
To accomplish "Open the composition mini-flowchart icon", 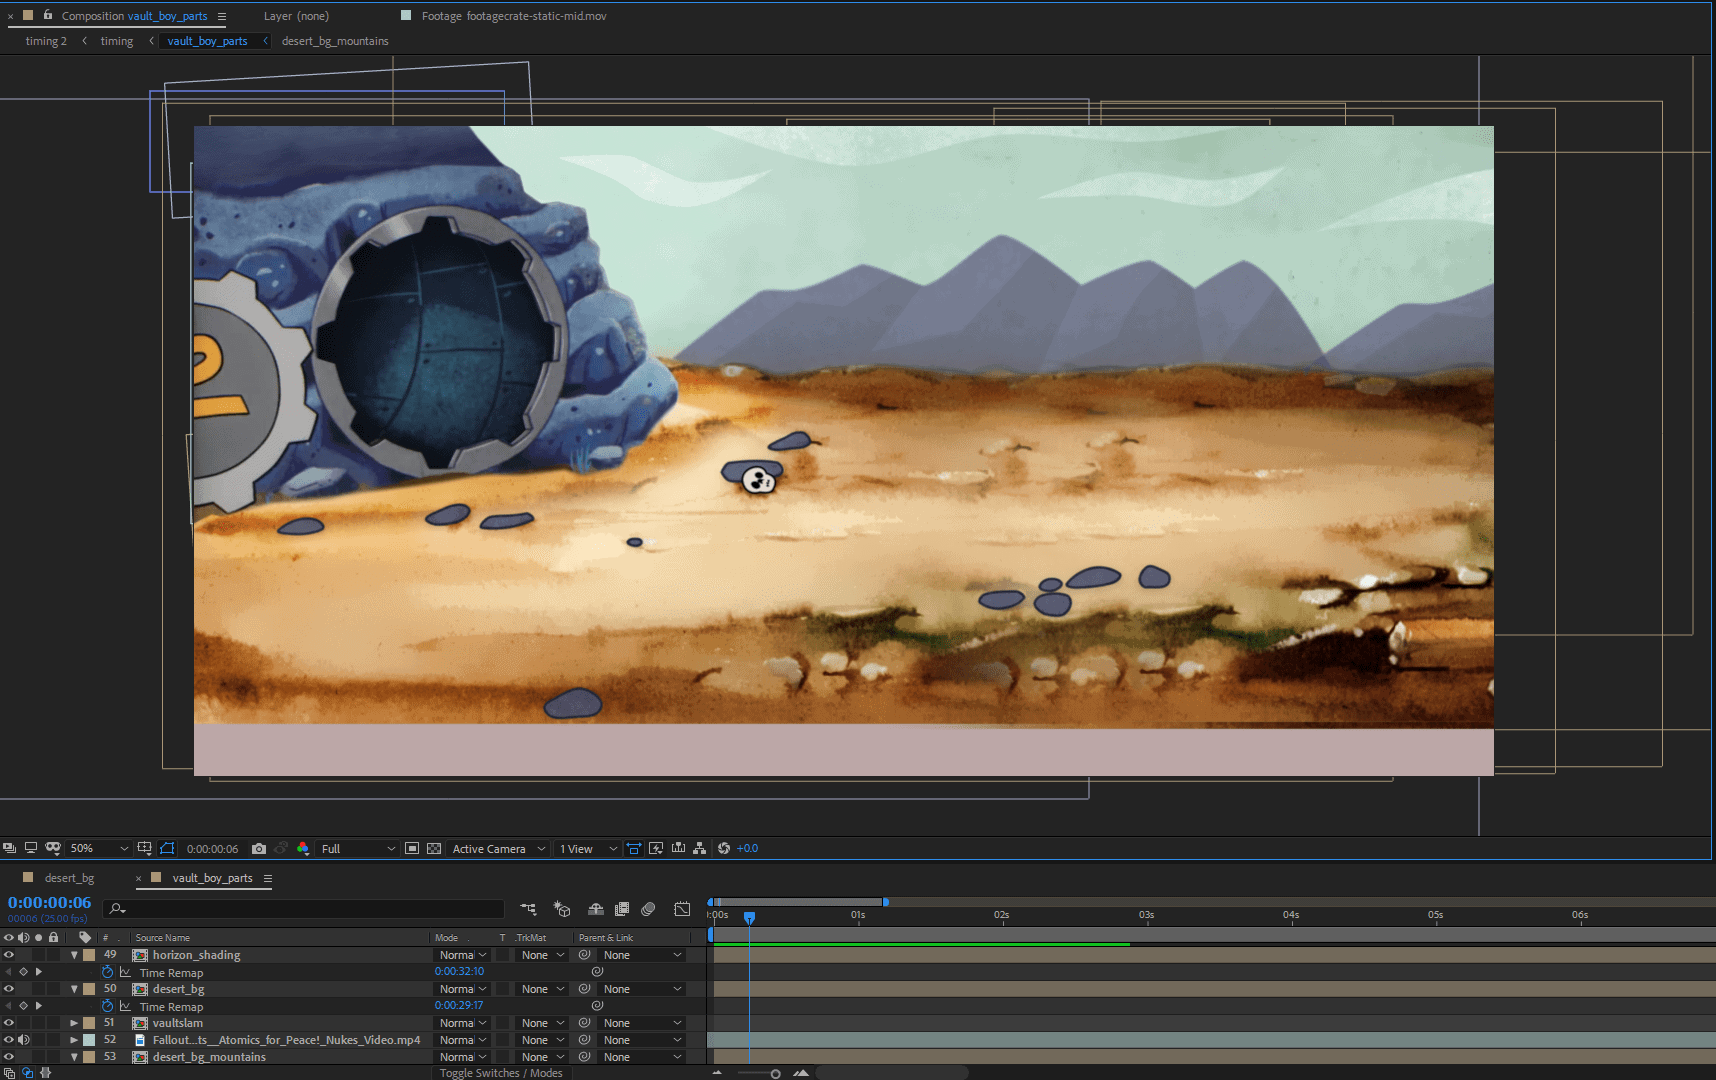I will (529, 909).
